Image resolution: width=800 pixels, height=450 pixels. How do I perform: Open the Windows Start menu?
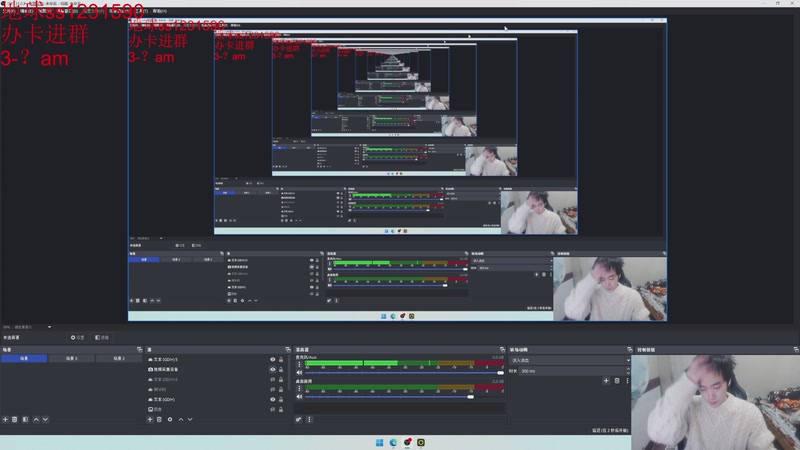380,442
